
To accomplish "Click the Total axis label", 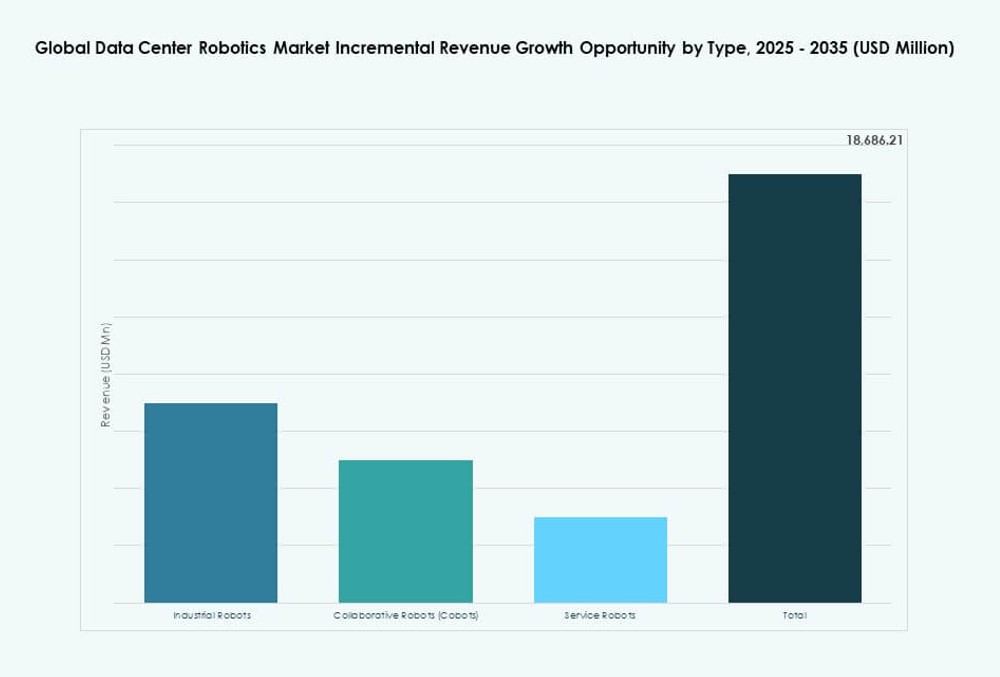I will (794, 615).
